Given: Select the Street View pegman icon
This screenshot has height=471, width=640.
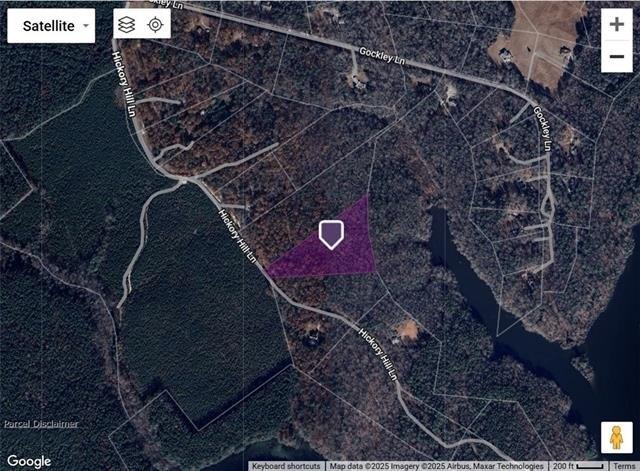Looking at the screenshot, I should click(x=616, y=438).
